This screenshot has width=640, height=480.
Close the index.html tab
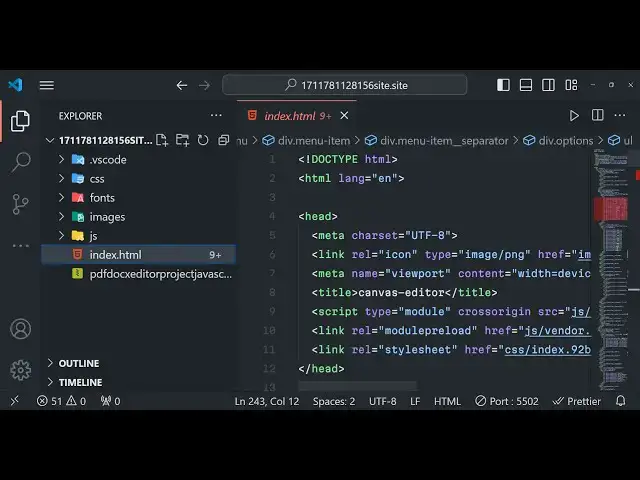click(344, 116)
